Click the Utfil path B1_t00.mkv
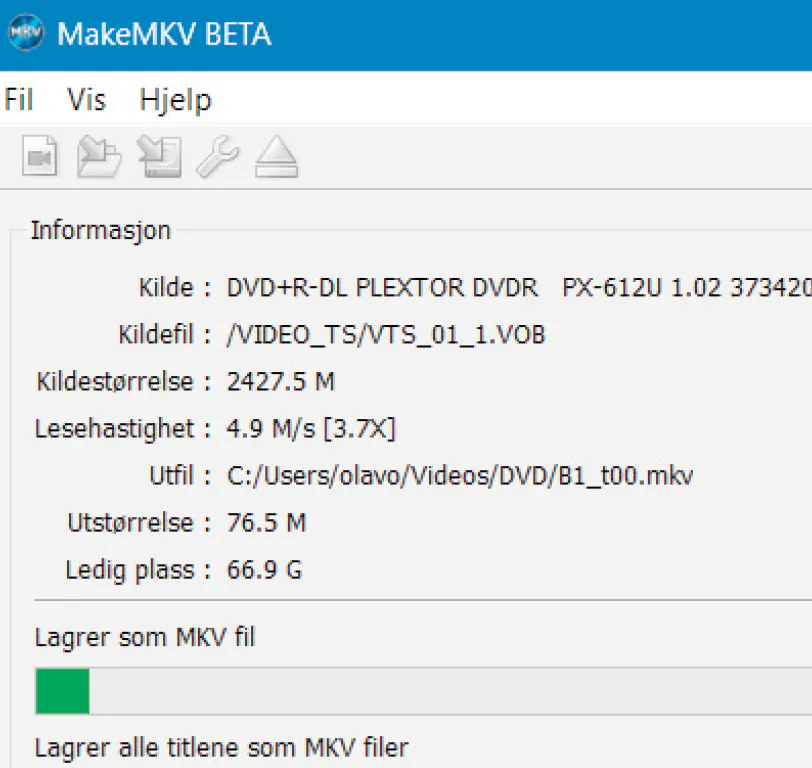This screenshot has height=768, width=812. point(460,475)
